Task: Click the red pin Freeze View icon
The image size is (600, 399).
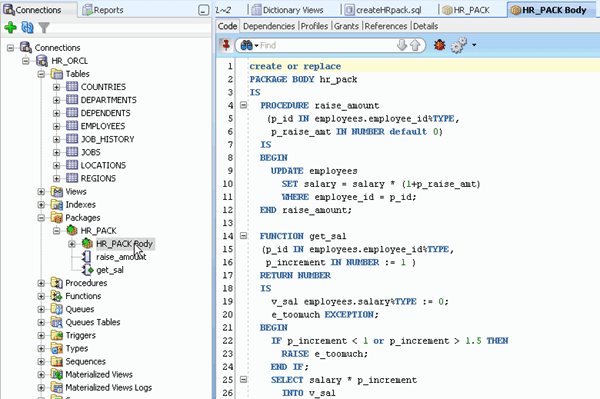Action: point(226,45)
